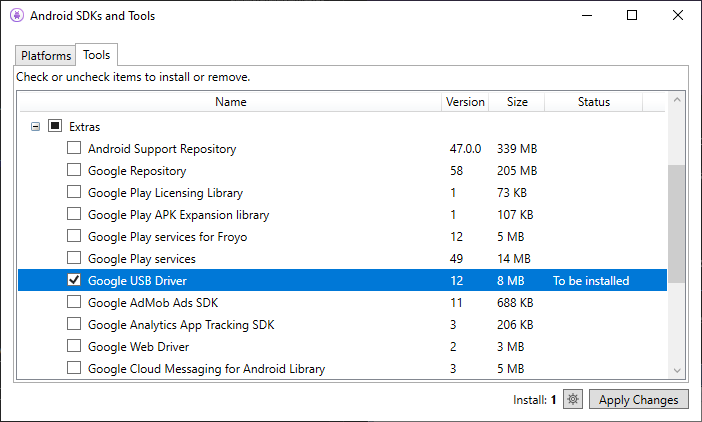Image resolution: width=702 pixels, height=422 pixels.
Task: Click the settings gear icon
Action: coord(573,400)
